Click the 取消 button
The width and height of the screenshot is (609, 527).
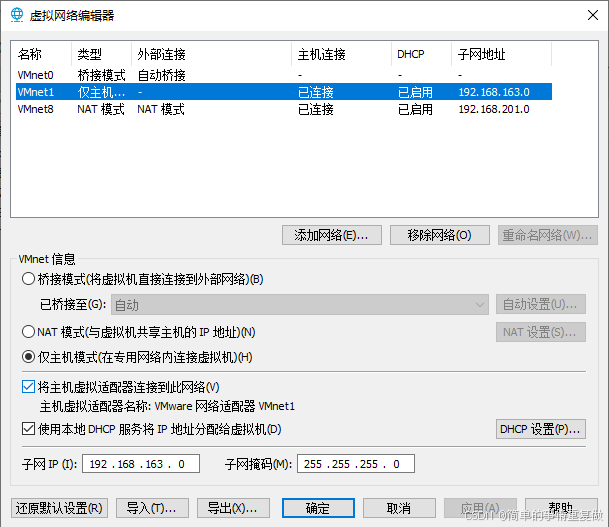pyautogui.click(x=399, y=508)
